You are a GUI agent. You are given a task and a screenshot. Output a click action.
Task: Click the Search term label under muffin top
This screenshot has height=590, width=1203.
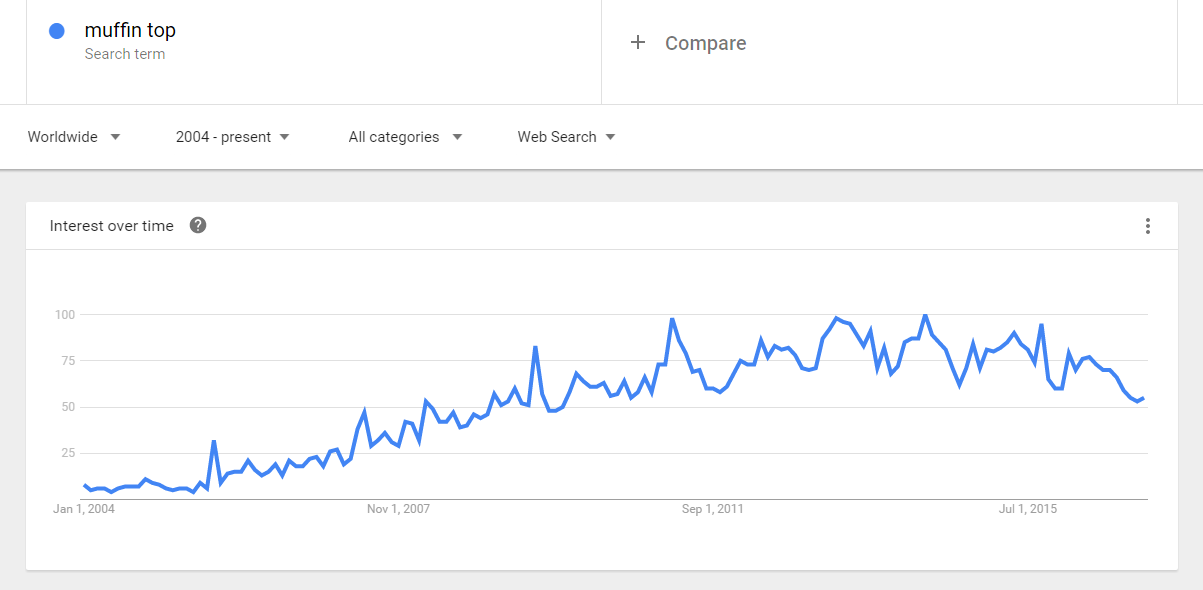pyautogui.click(x=125, y=54)
